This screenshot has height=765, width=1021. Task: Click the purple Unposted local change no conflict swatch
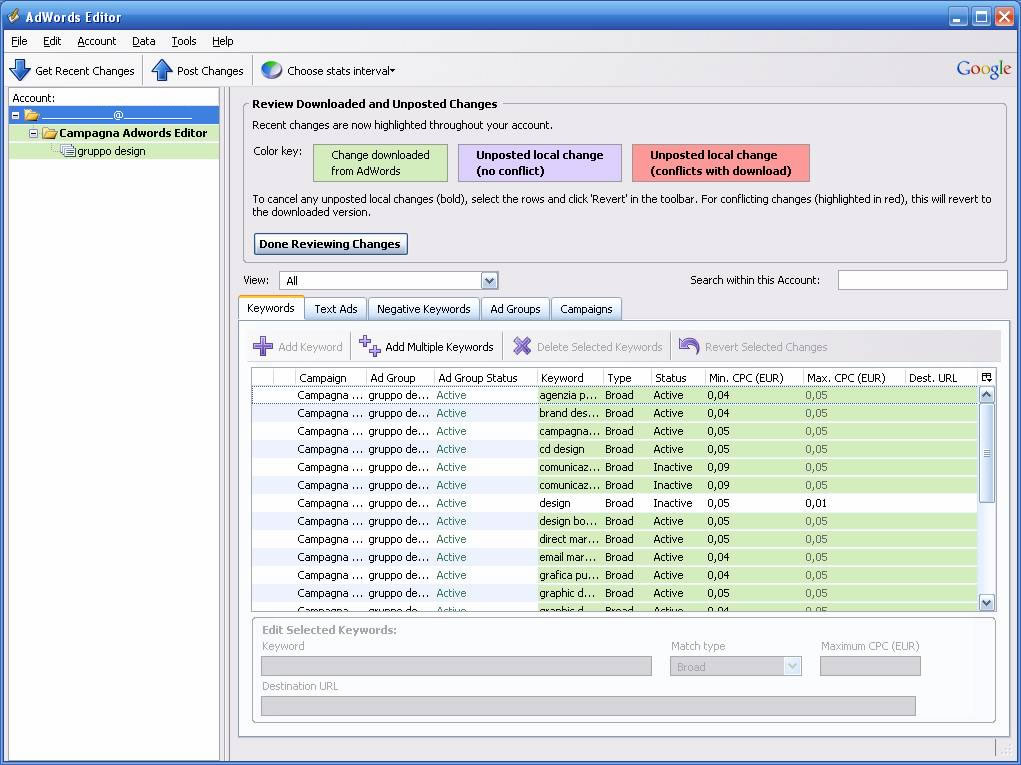(540, 163)
